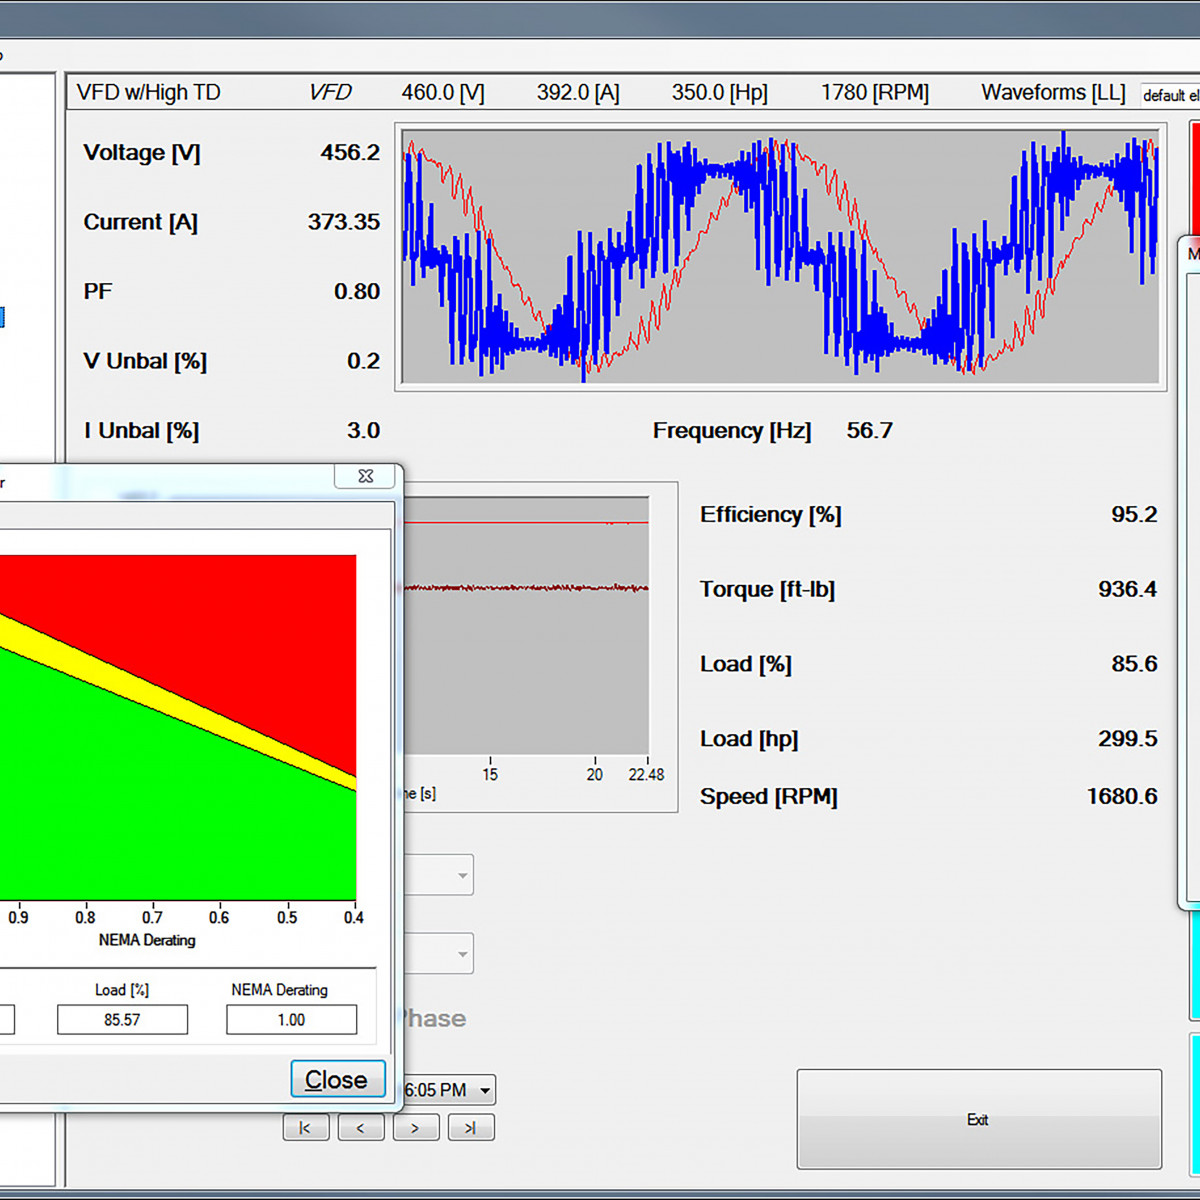Go to previous record with left arrow
This screenshot has height=1200, width=1200.
click(361, 1128)
